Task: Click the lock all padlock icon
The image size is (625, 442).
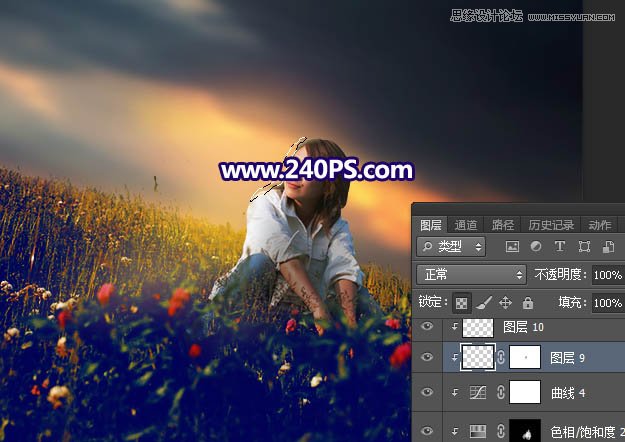Action: (528, 302)
